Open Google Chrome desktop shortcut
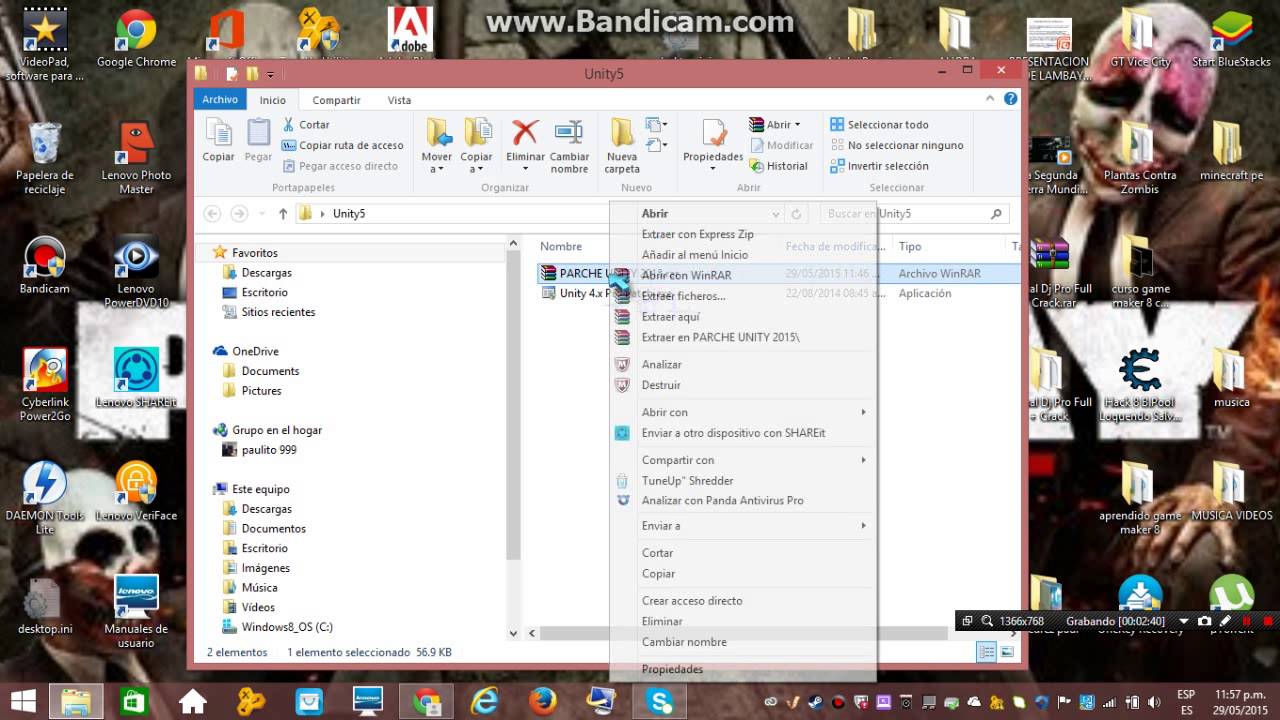This screenshot has height=720, width=1280. coord(136,41)
